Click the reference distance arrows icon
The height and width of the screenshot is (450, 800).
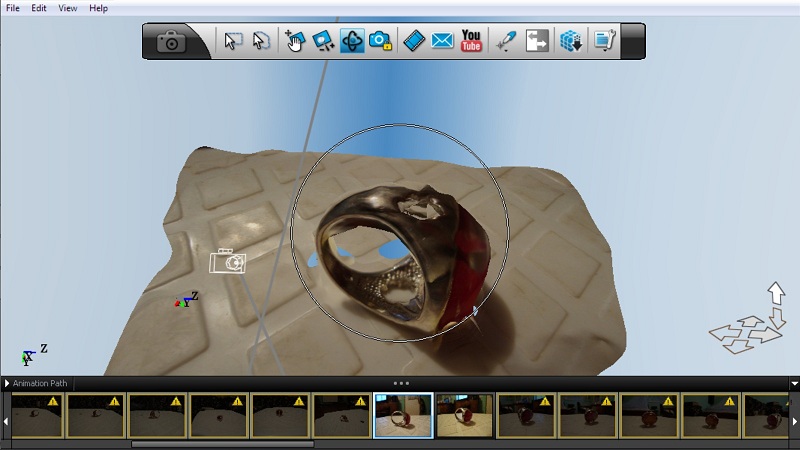click(x=537, y=41)
